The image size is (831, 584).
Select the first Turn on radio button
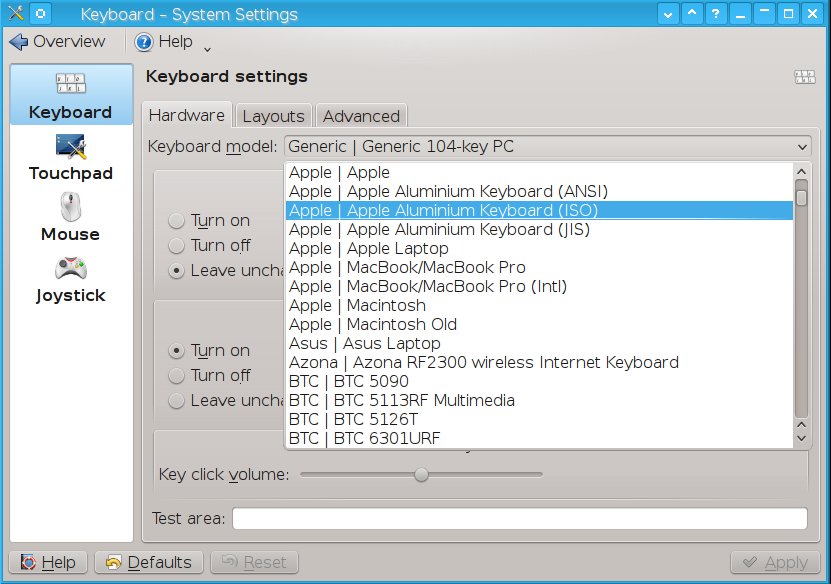click(x=176, y=221)
